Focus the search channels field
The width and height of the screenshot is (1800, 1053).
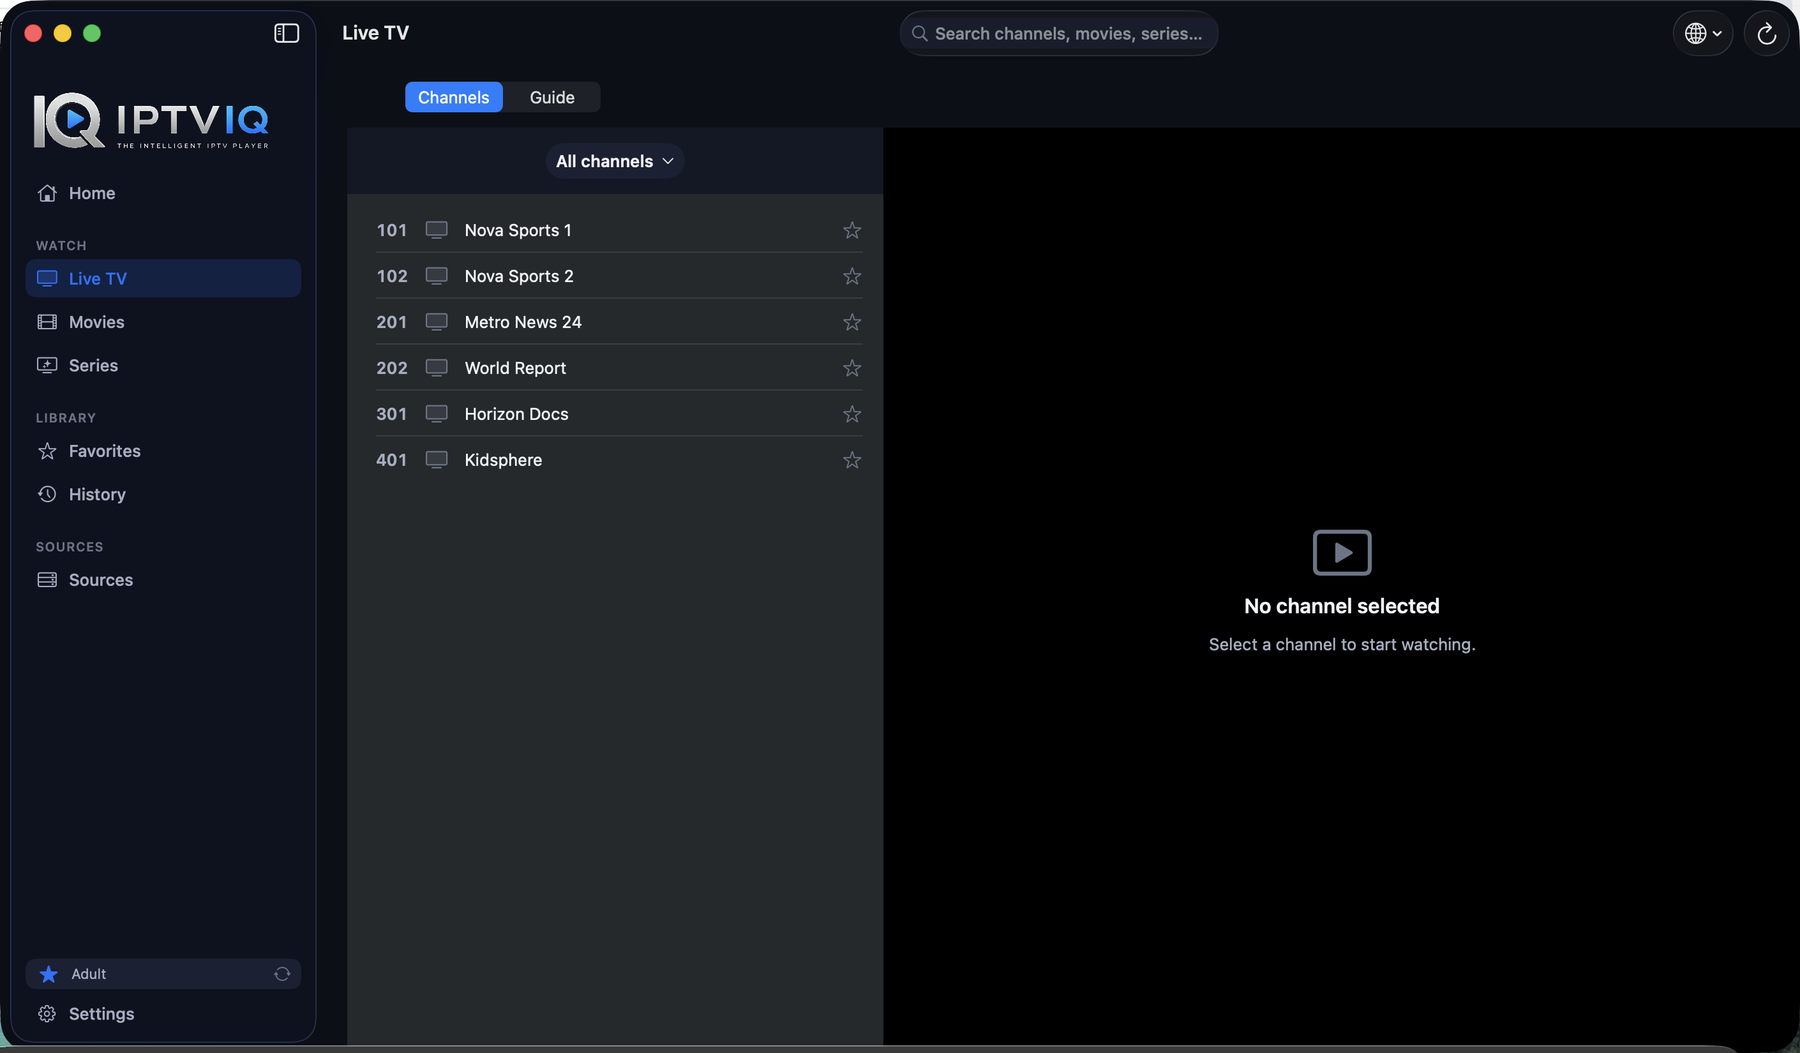(x=1059, y=34)
